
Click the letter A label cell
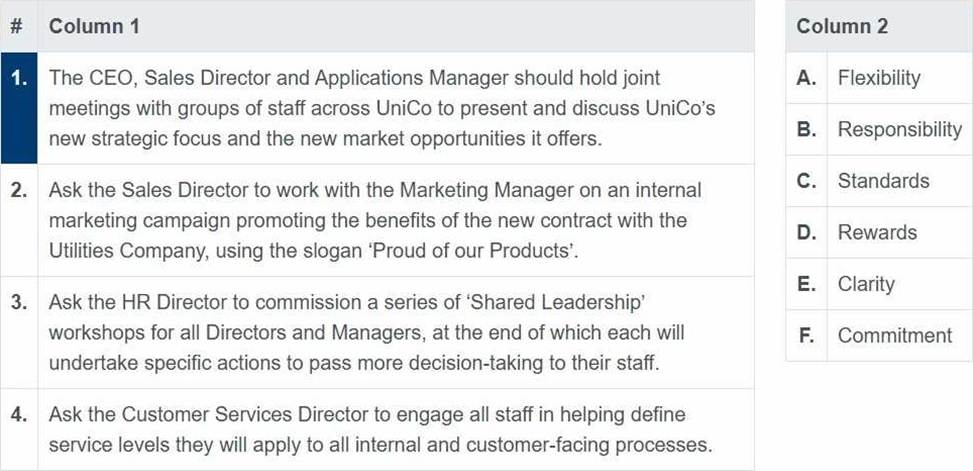[806, 78]
